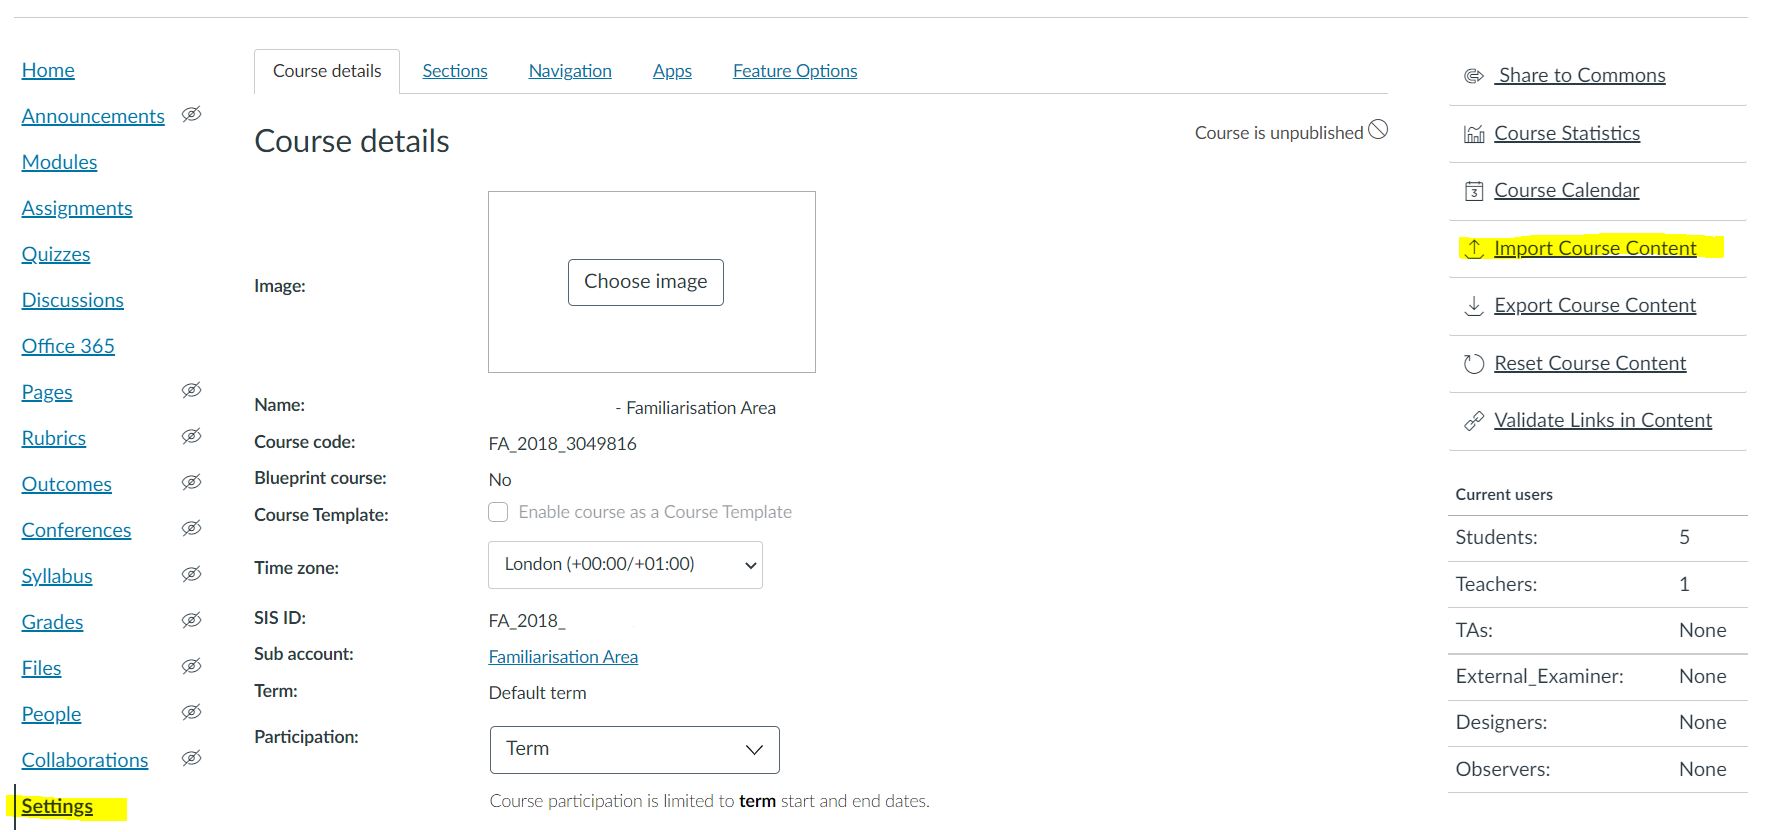Image resolution: width=1765 pixels, height=832 pixels.
Task: Toggle the eye icon beside Grades
Action: tap(191, 621)
